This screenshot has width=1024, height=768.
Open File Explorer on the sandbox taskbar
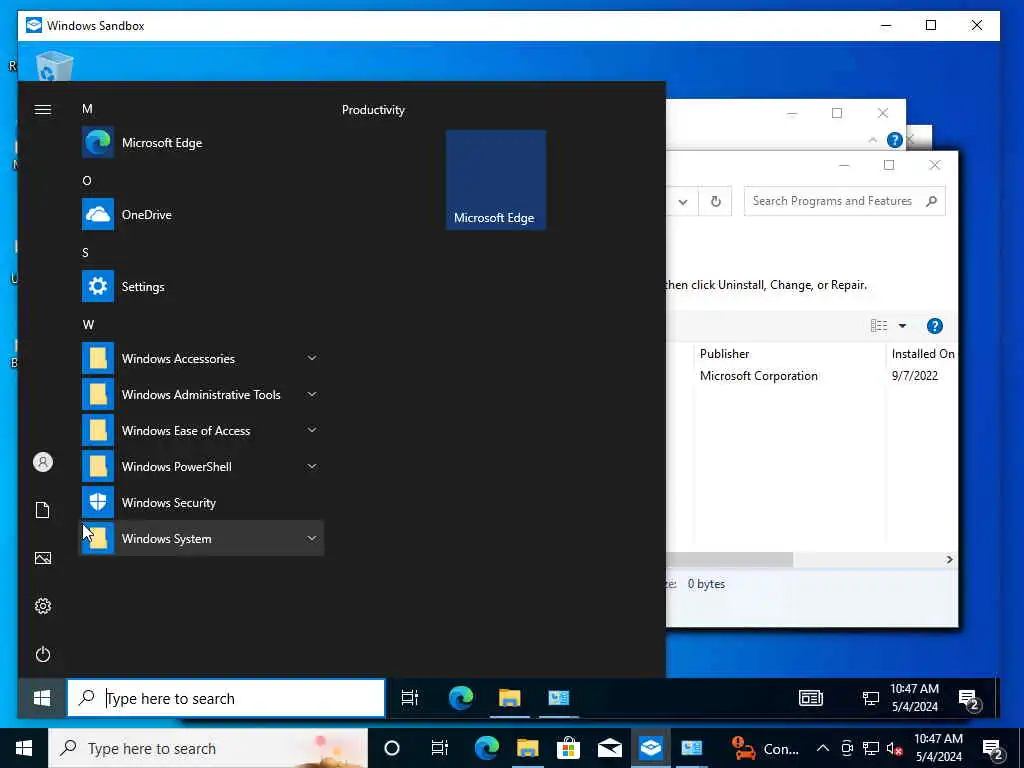(509, 698)
